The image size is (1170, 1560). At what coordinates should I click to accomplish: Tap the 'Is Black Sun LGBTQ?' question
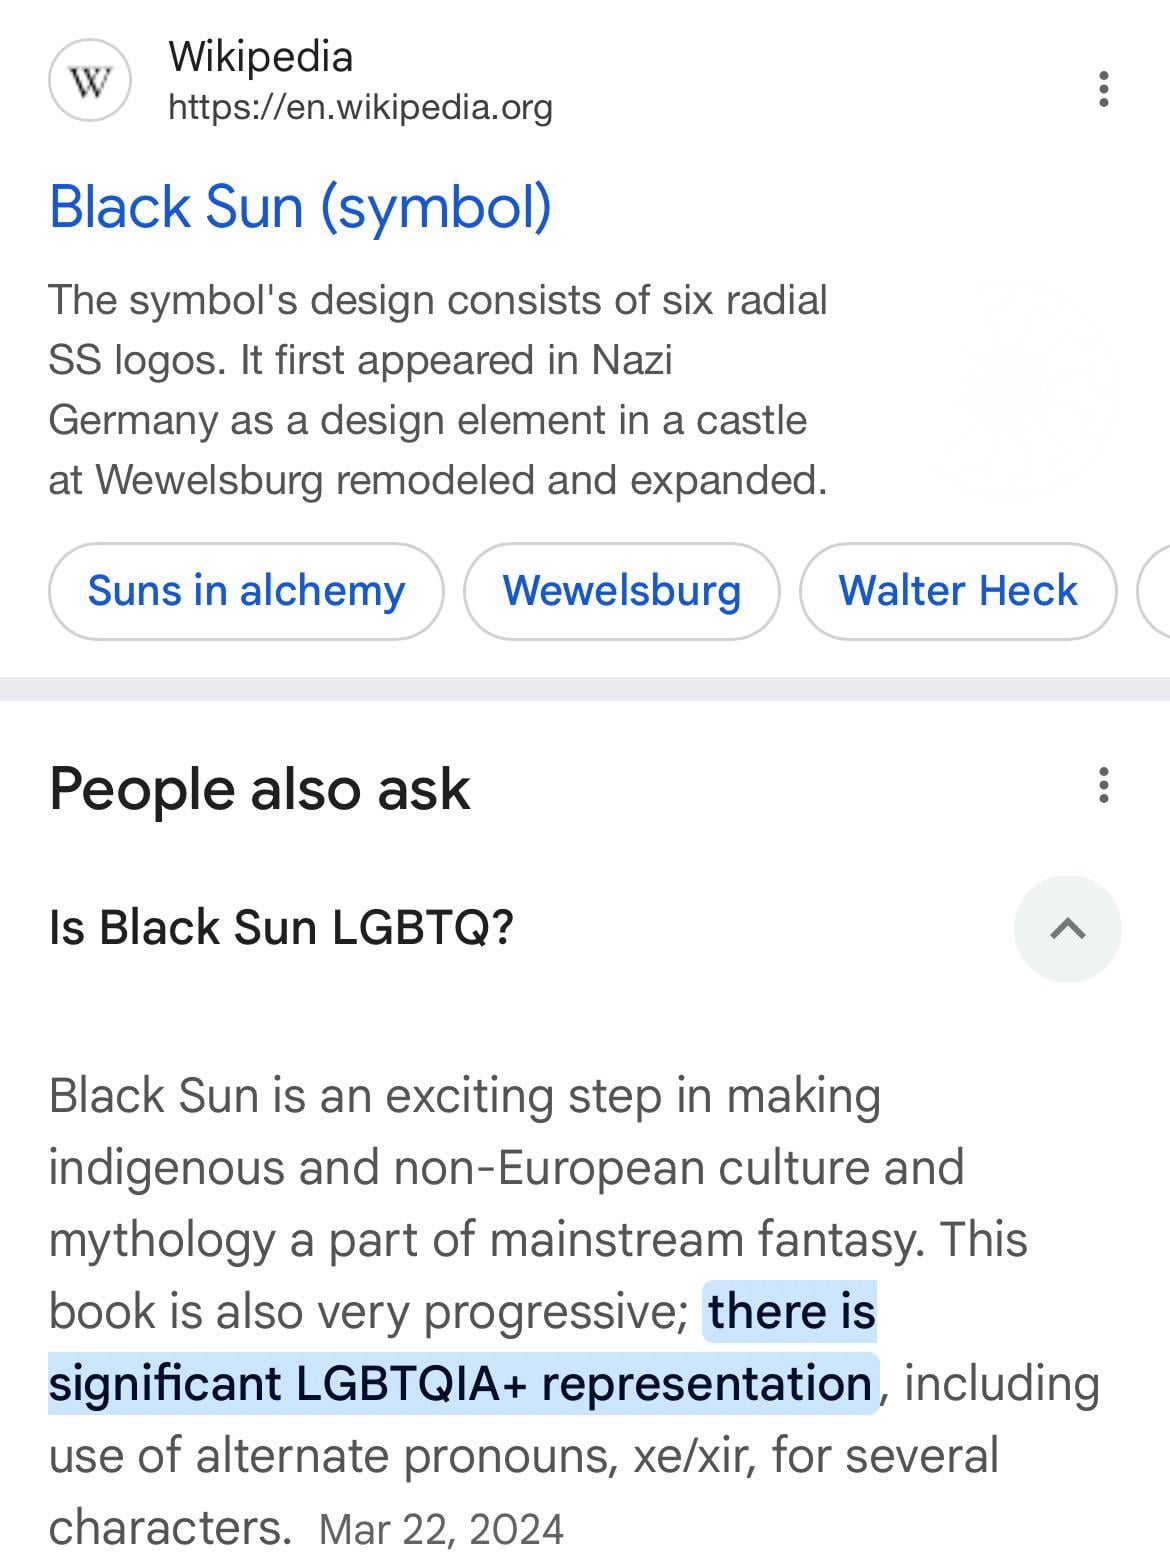coord(281,927)
